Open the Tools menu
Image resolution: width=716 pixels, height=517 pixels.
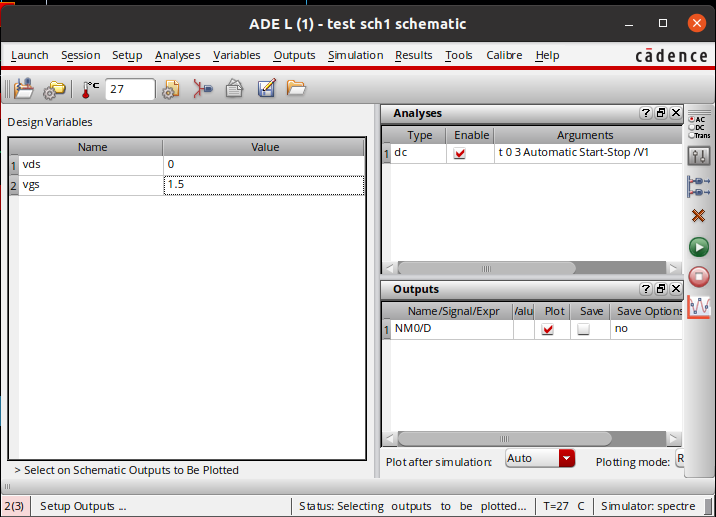click(459, 55)
